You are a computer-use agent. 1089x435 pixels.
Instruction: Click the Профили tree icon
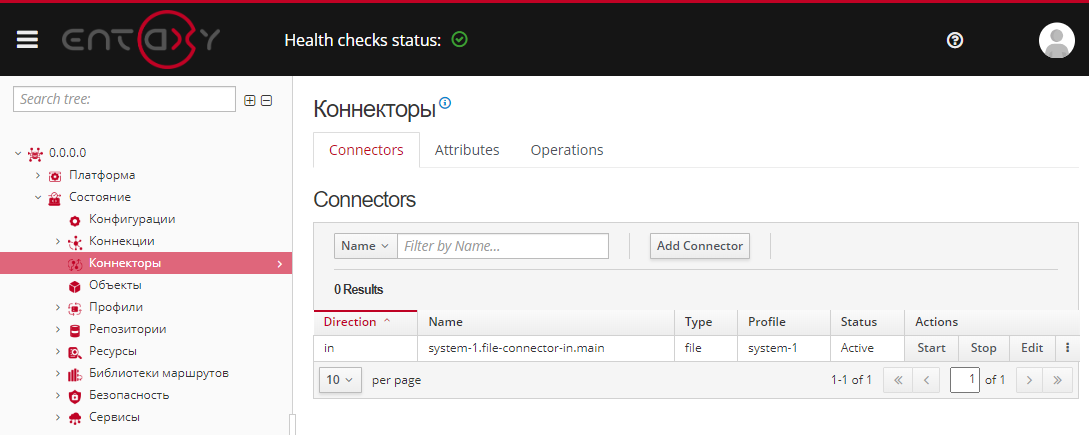pyautogui.click(x=75, y=308)
